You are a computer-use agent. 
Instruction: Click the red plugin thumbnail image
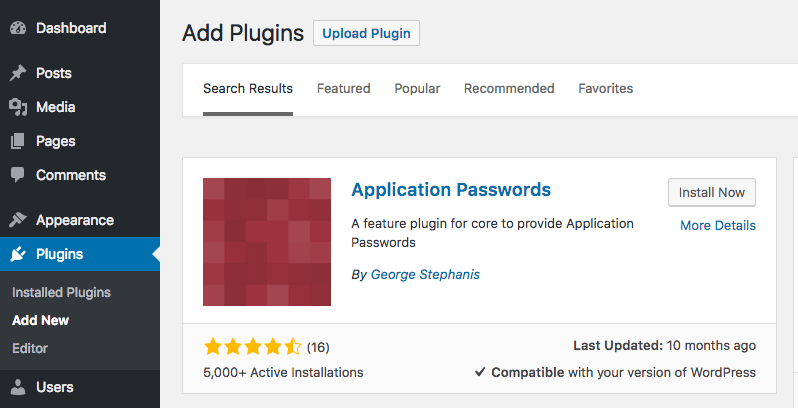tap(267, 242)
